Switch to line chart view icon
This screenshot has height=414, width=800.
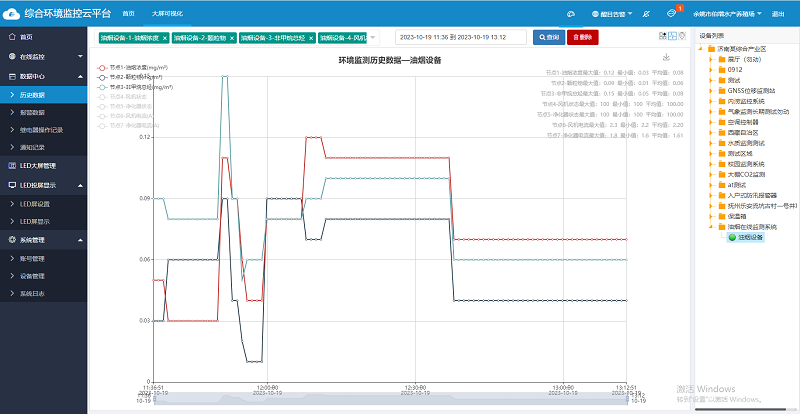pyautogui.click(x=672, y=36)
